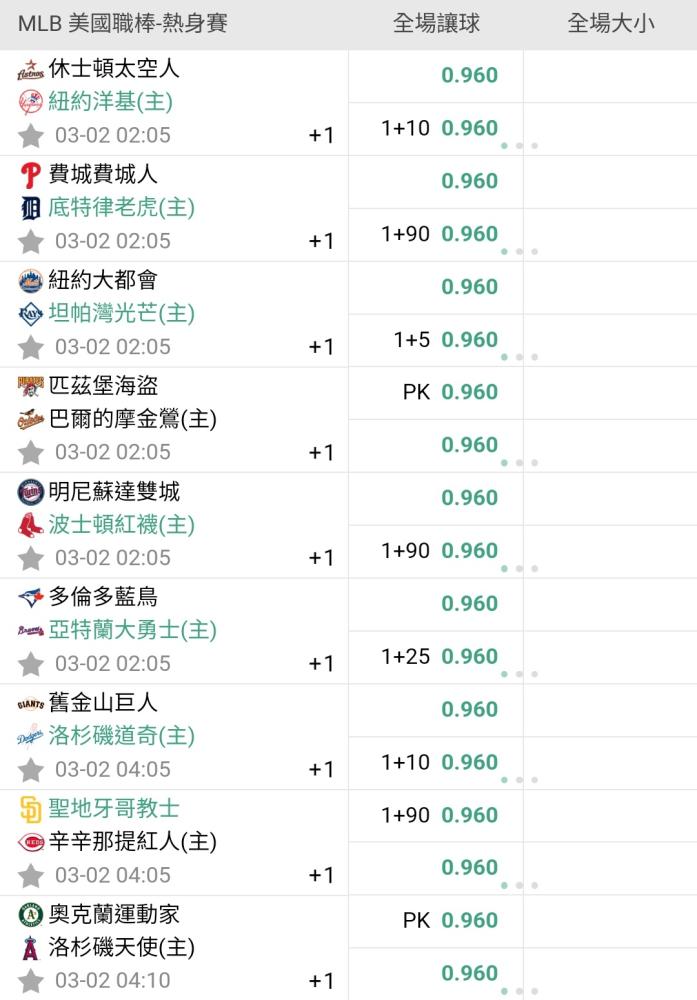Toggle favorite star for 匹茲堡海盜 match
This screenshot has height=1000, width=697.
pos(31,453)
